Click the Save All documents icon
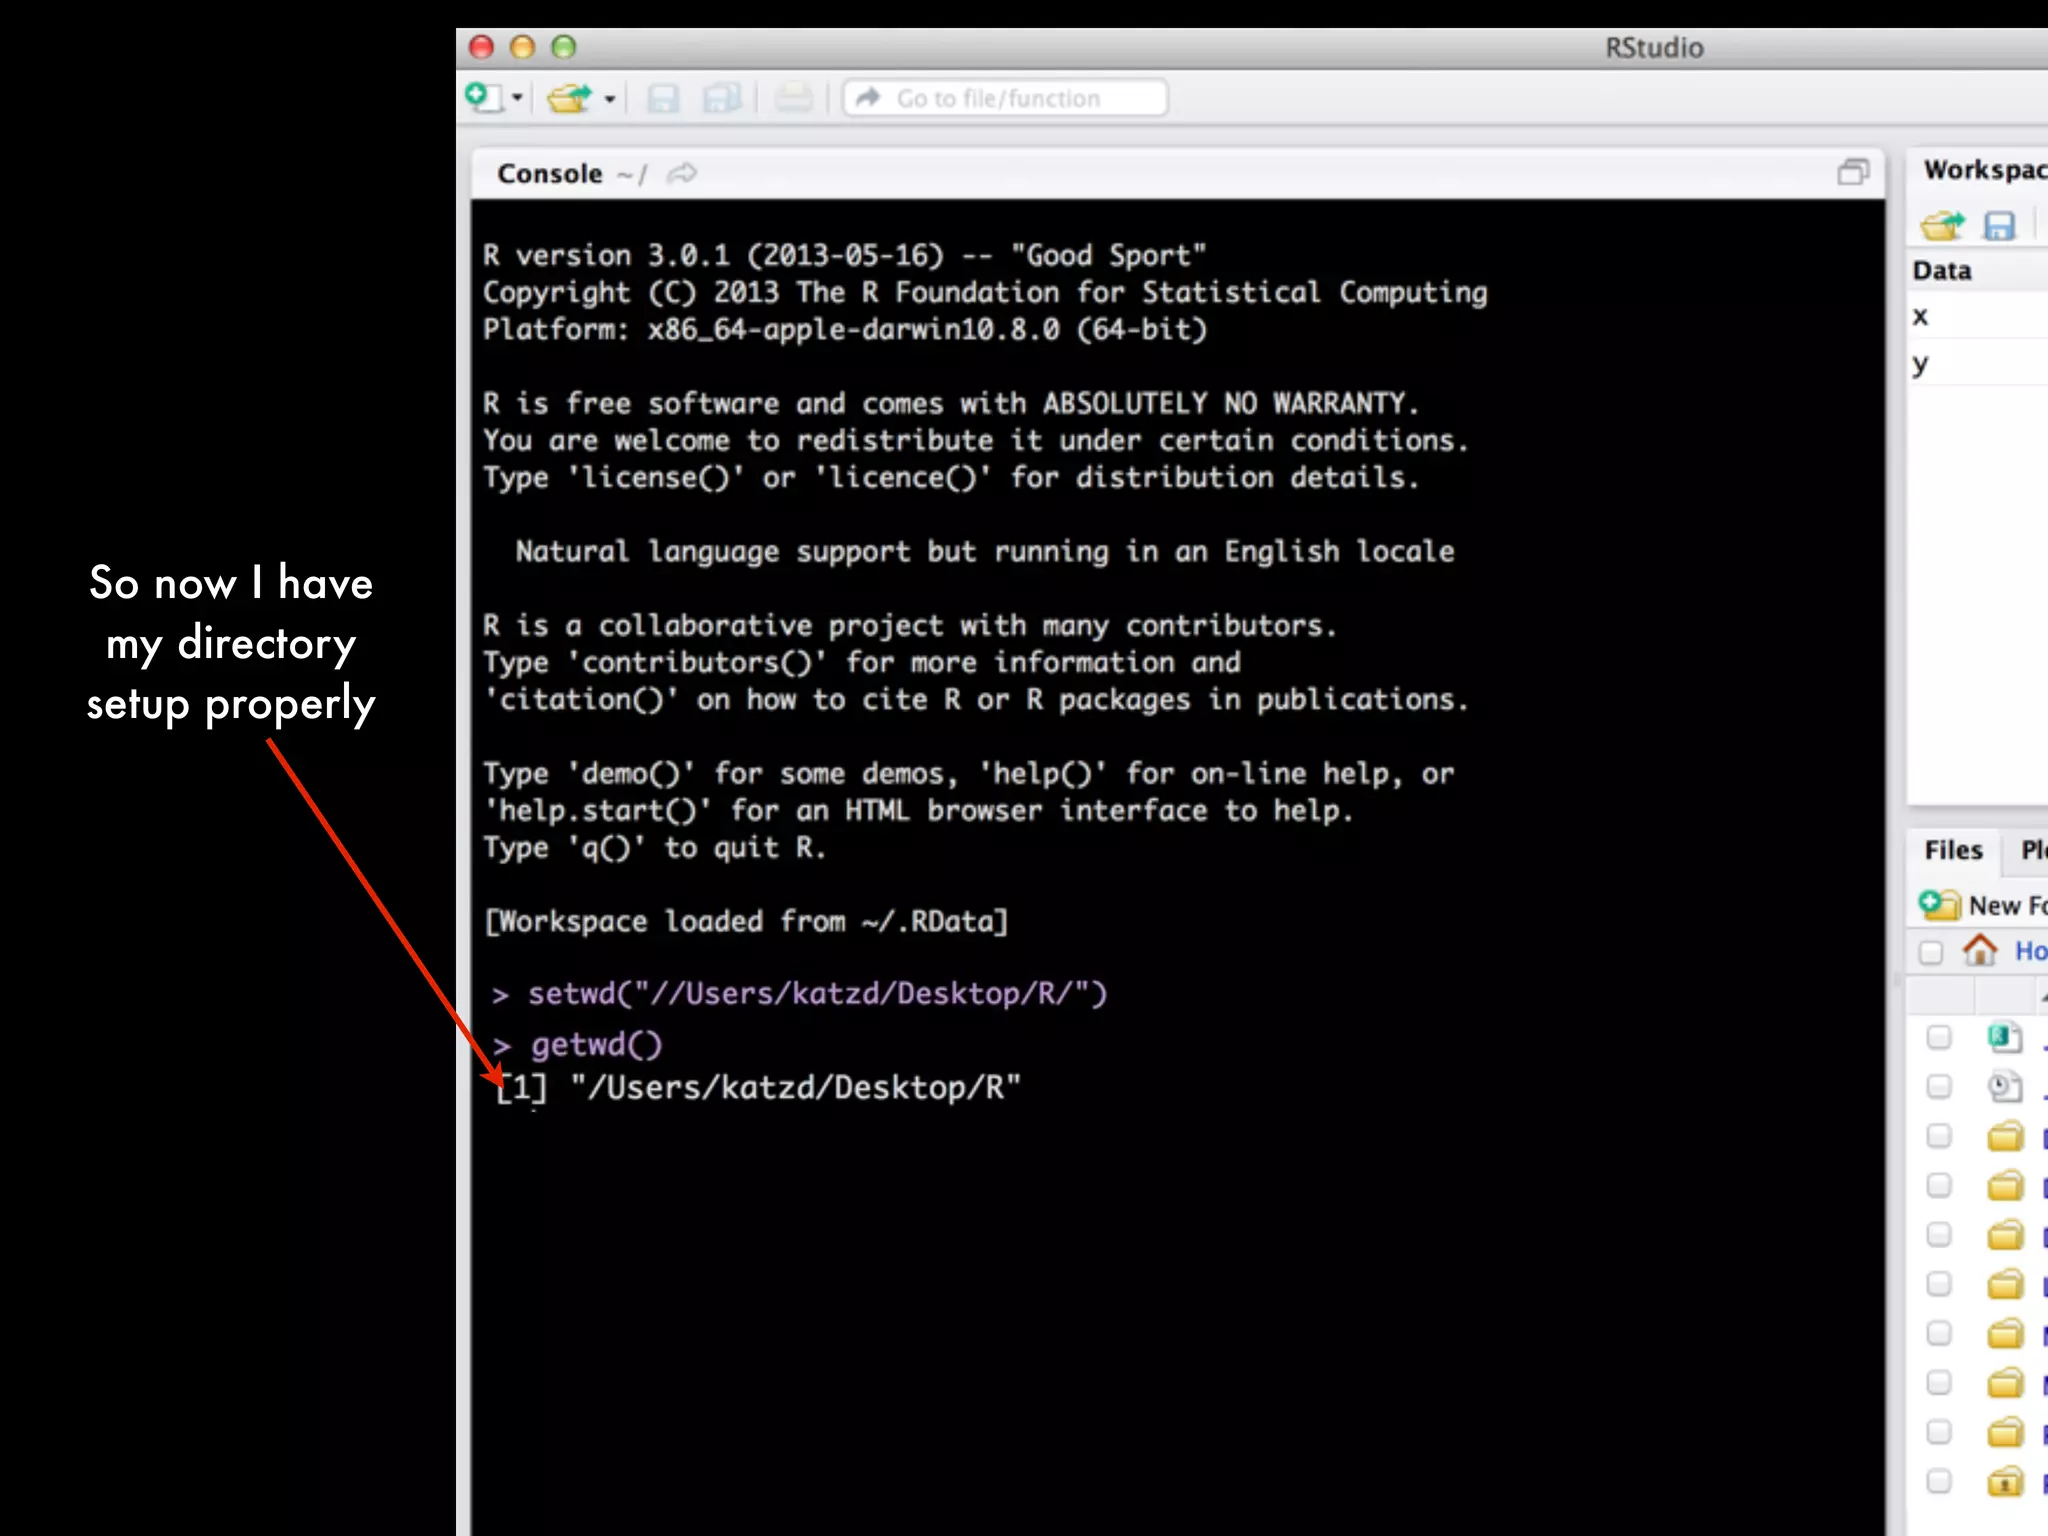The image size is (2048, 1536). pos(721,98)
